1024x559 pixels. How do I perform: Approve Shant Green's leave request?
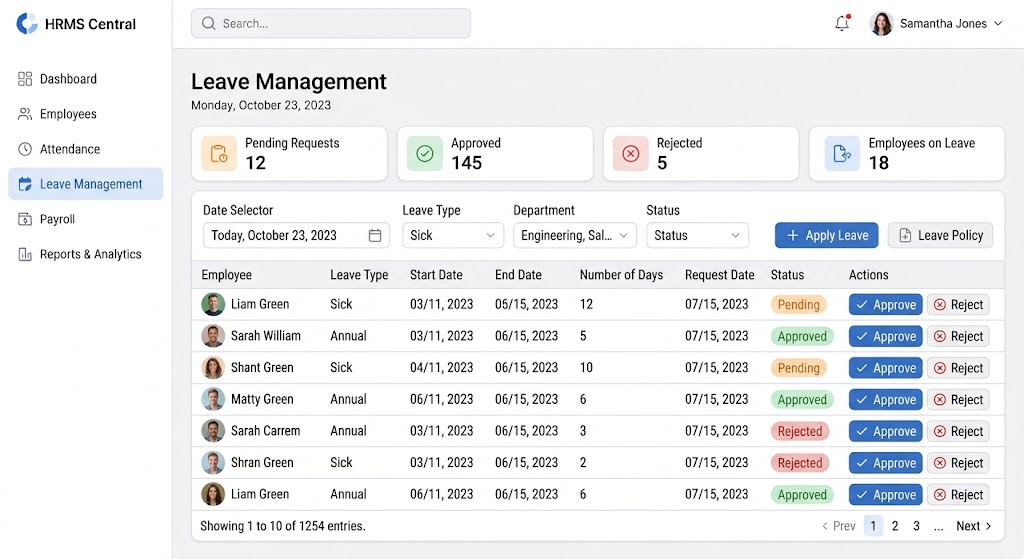coord(886,368)
